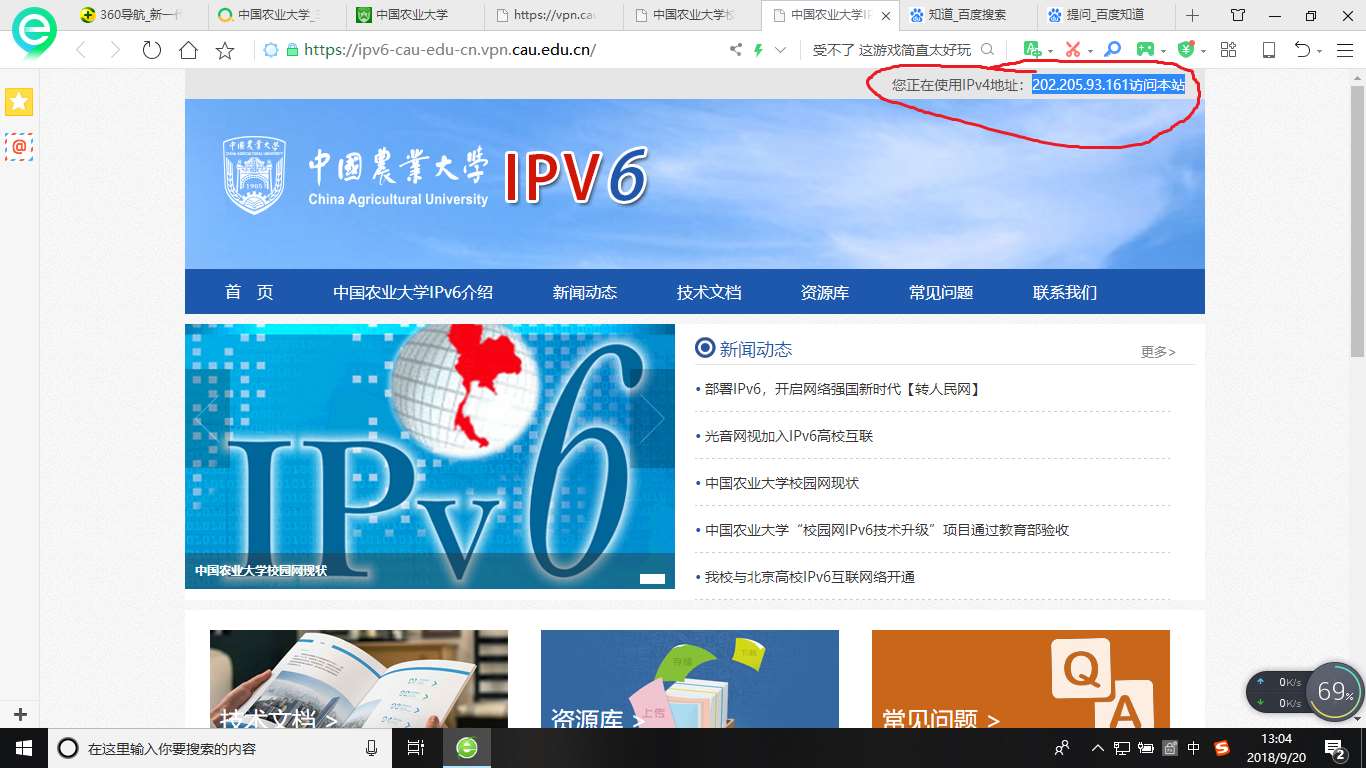This screenshot has width=1366, height=768.
Task: Click the mobile device icon in toolbar
Action: [1268, 50]
